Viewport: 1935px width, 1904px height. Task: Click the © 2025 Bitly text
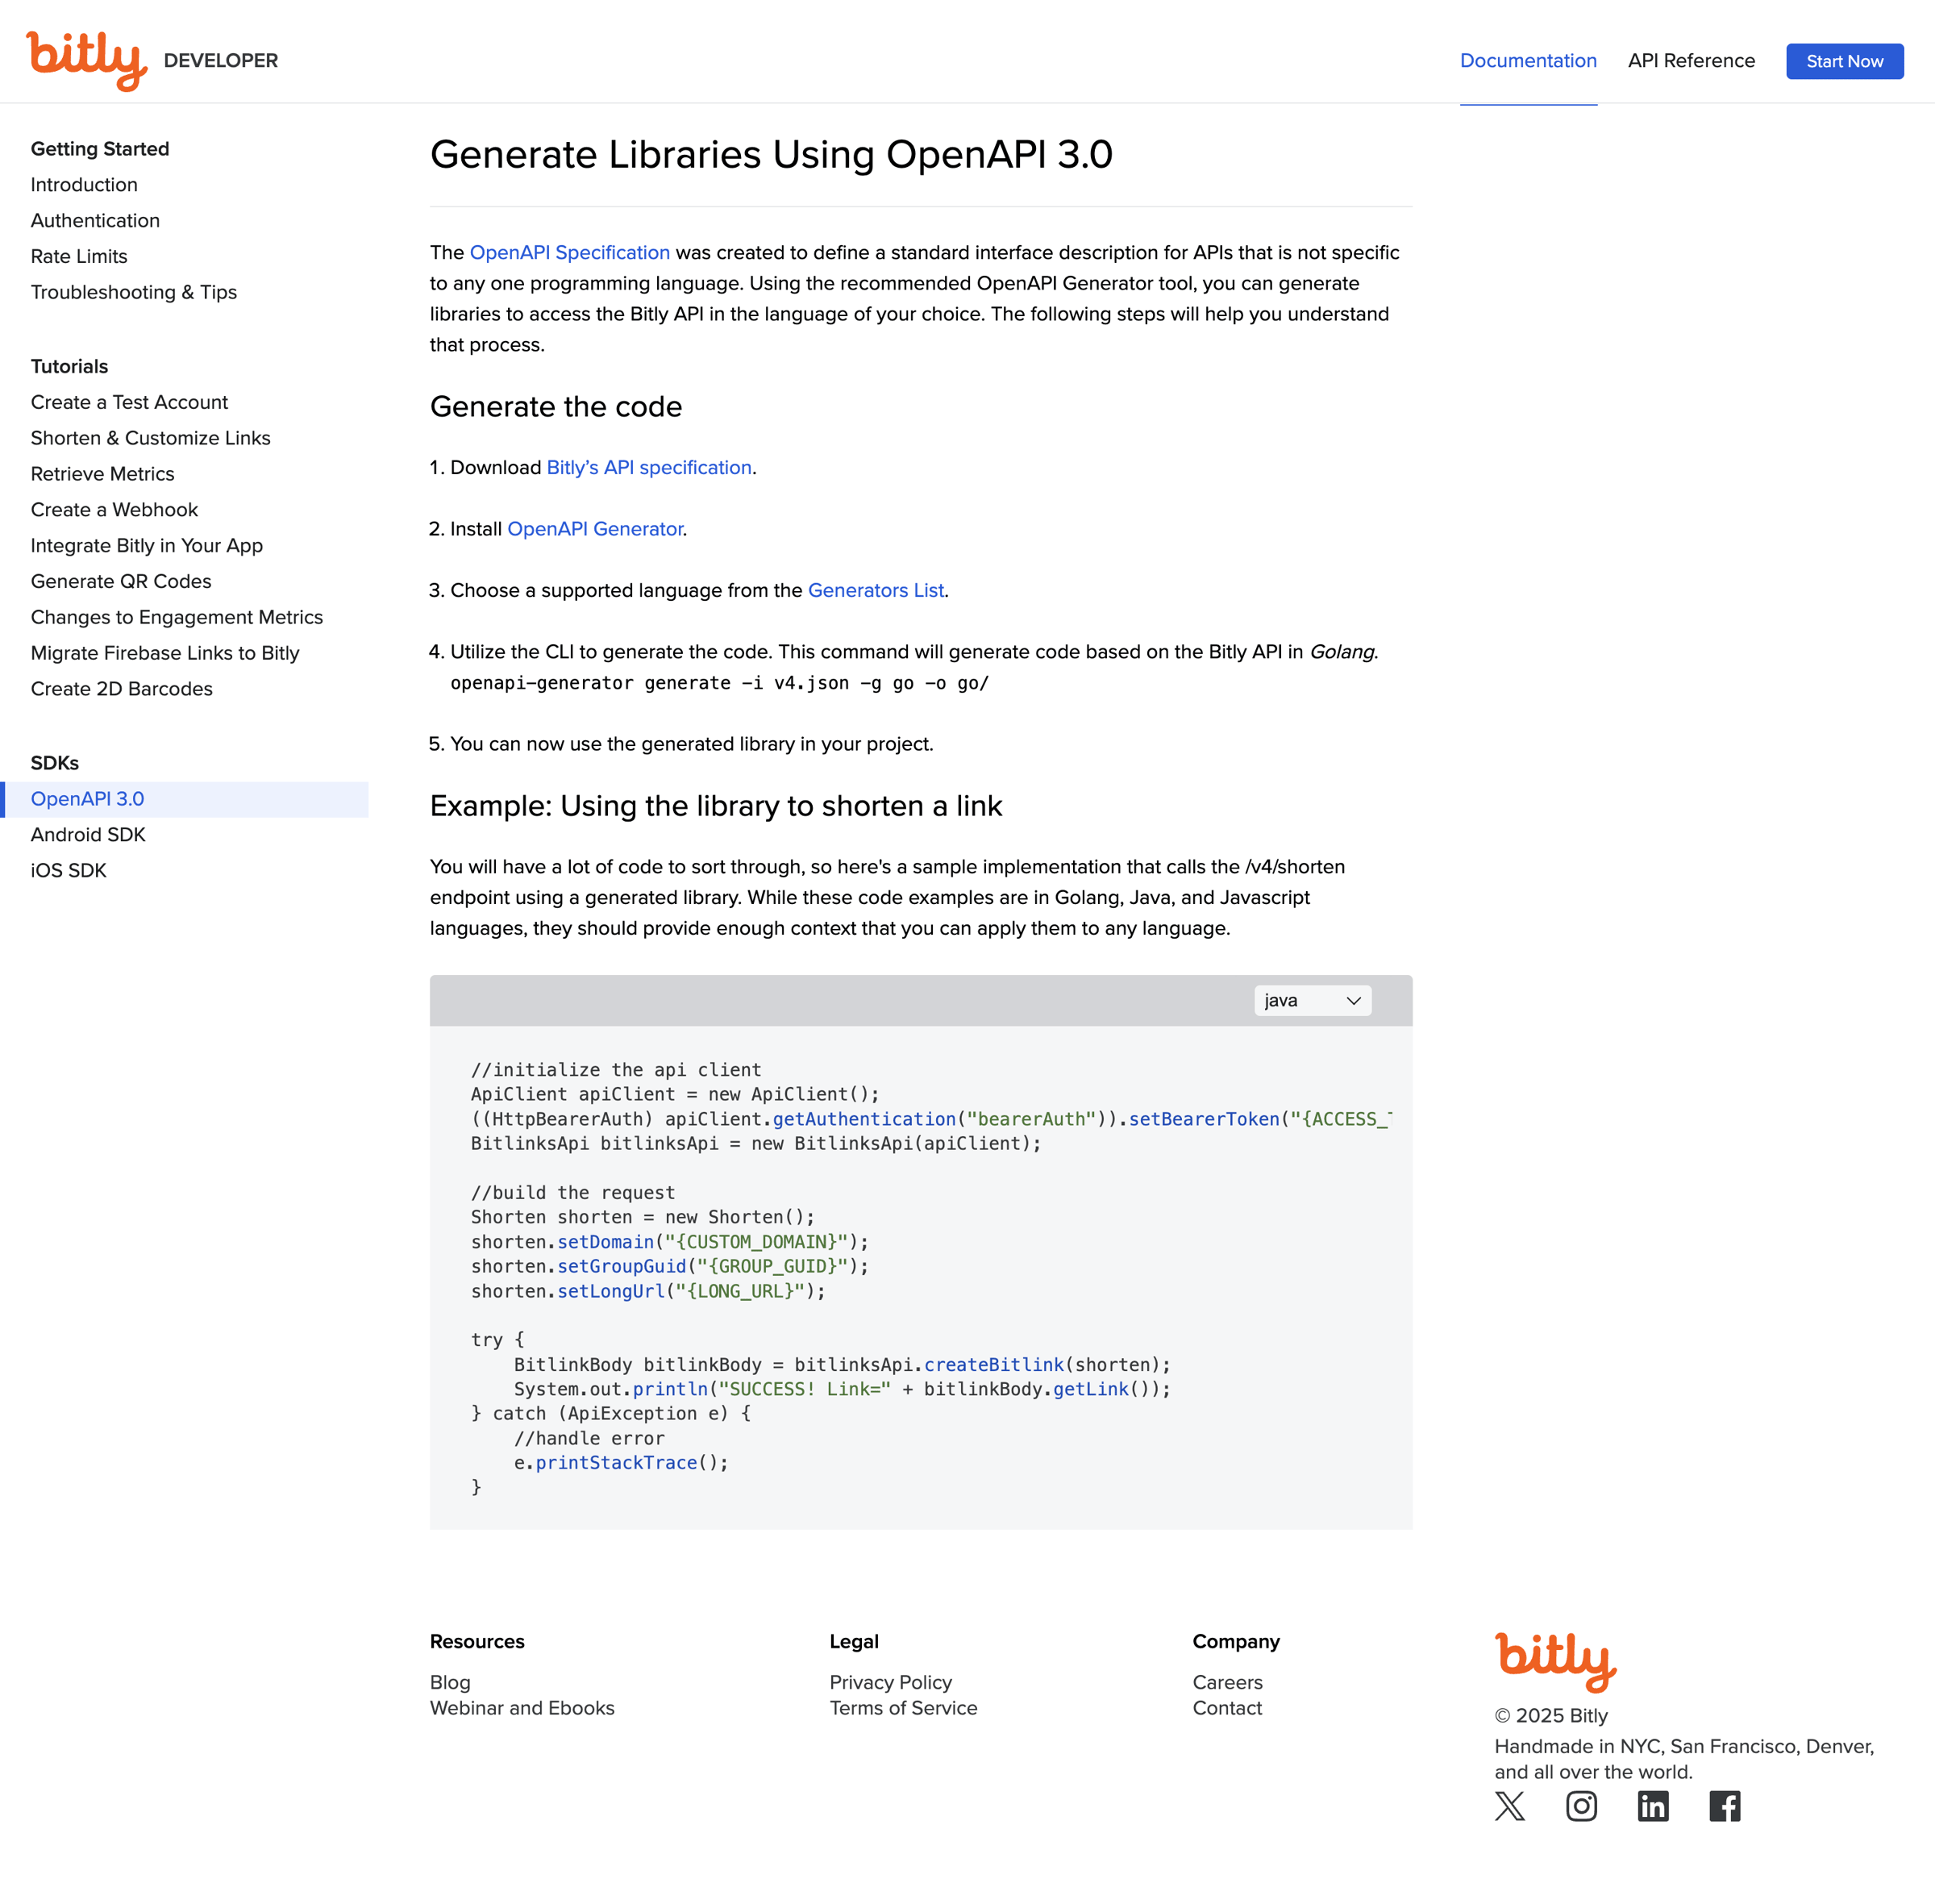(1551, 1716)
